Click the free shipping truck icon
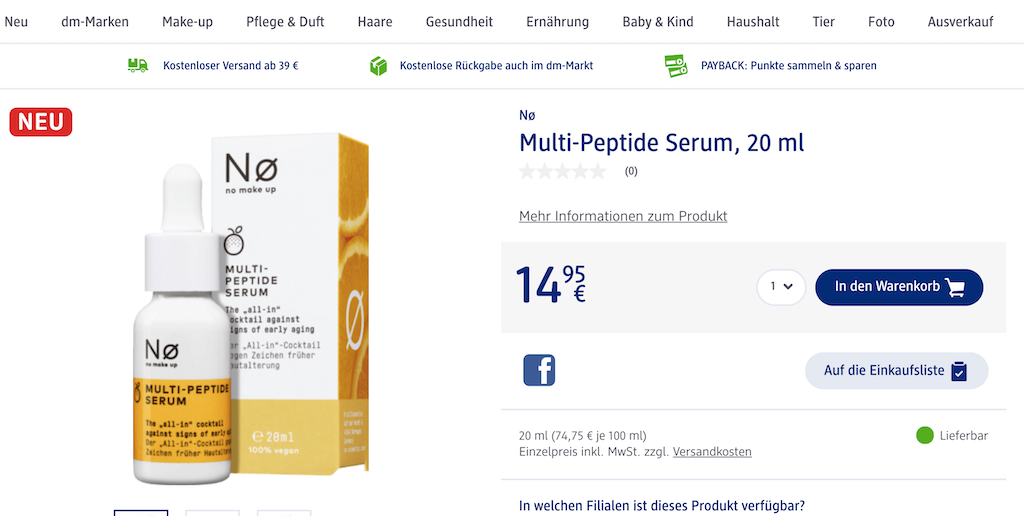Image resolution: width=1024 pixels, height=516 pixels. click(138, 65)
